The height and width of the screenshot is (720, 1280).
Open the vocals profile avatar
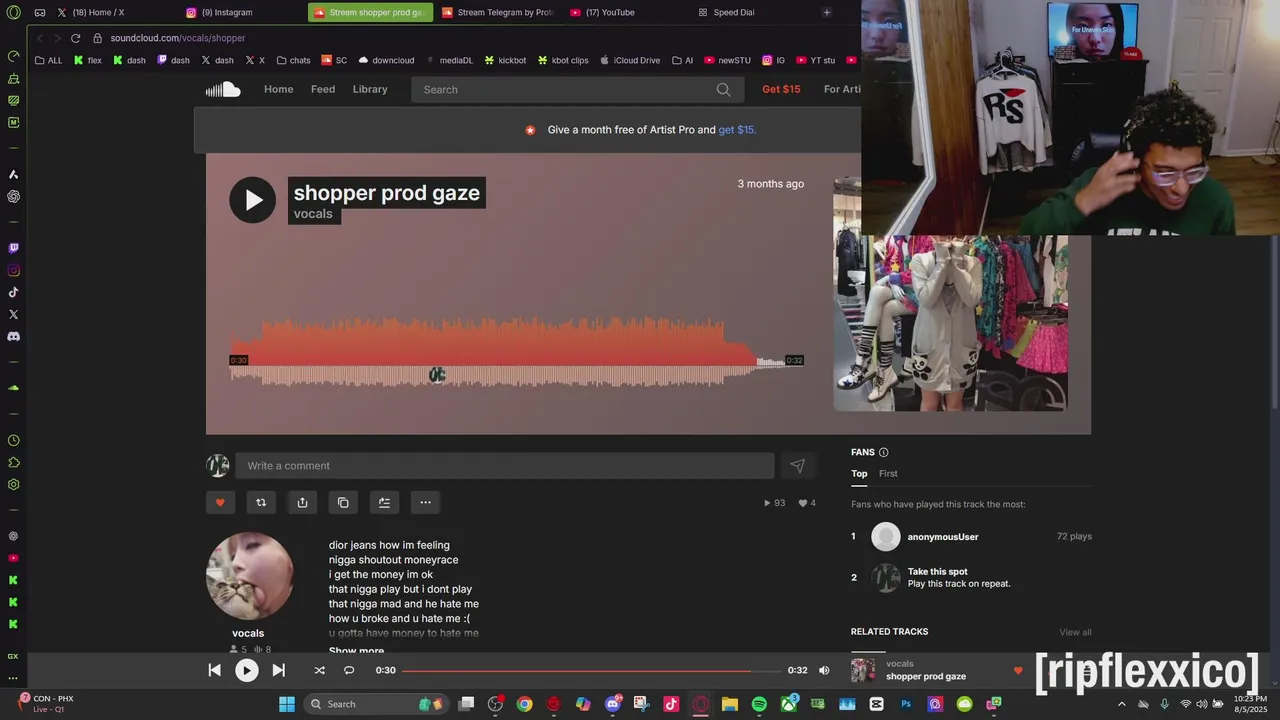click(x=249, y=576)
